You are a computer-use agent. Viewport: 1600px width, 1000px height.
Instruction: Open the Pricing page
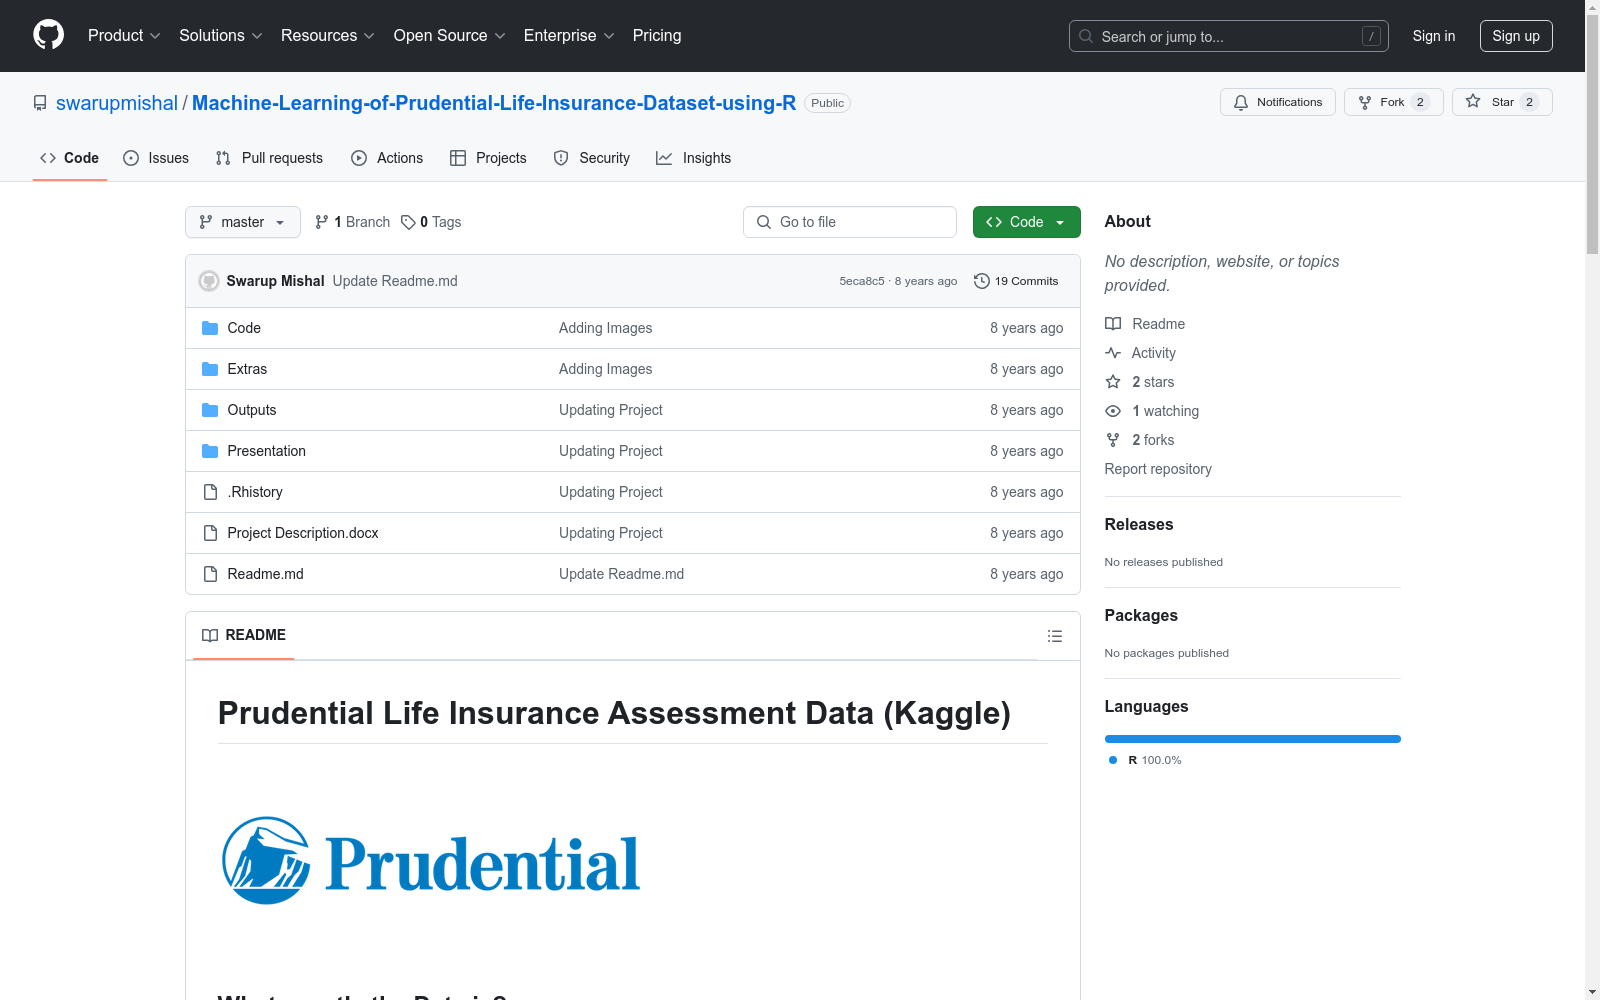coord(657,35)
